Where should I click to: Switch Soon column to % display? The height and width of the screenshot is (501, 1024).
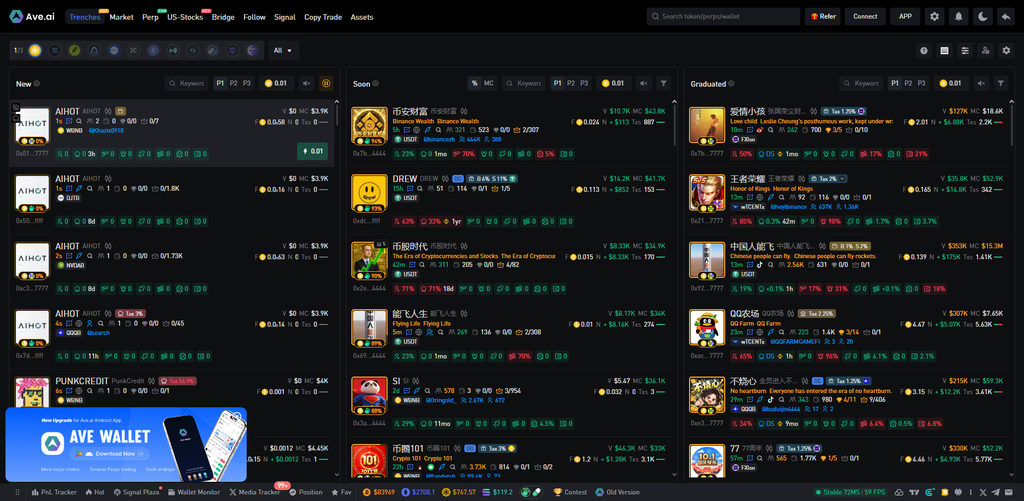tap(474, 84)
